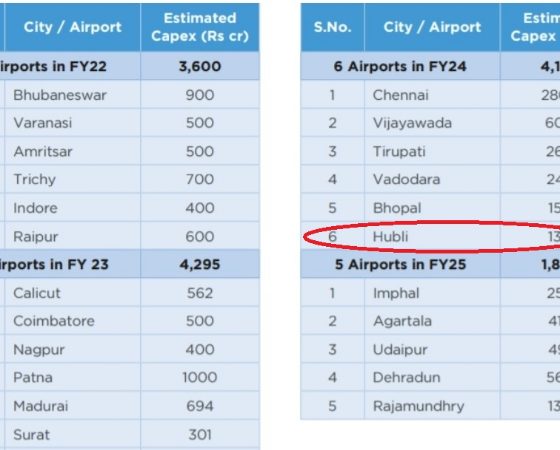Click the Madurai city cell
The height and width of the screenshot is (450, 560).
72,406
